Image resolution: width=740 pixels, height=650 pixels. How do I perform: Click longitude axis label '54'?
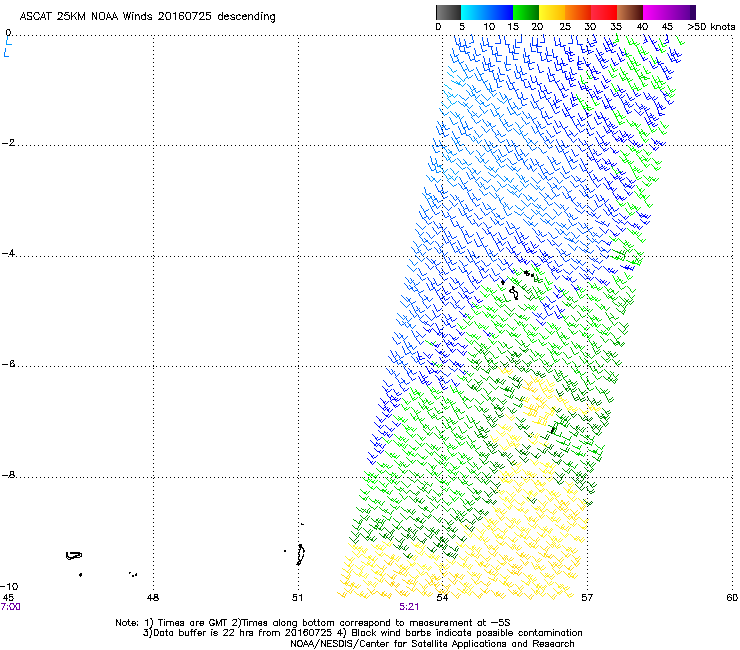(442, 598)
